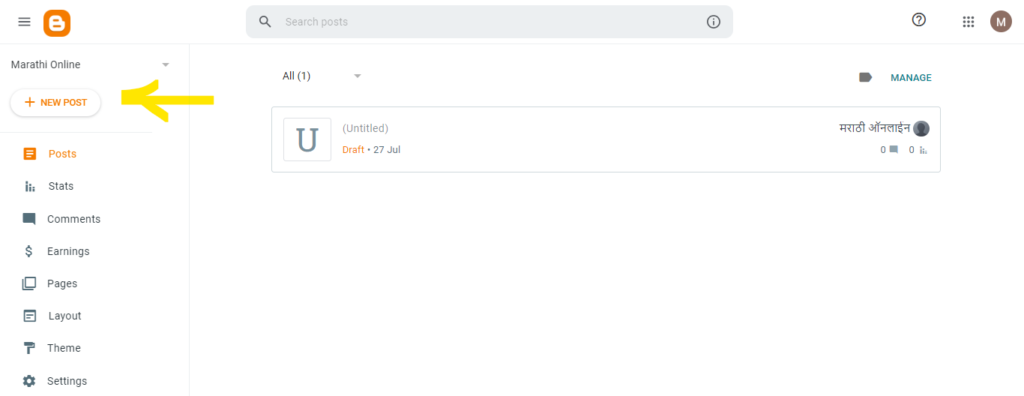The width and height of the screenshot is (1024, 396).
Task: Open the Google apps grid
Action: point(968,22)
